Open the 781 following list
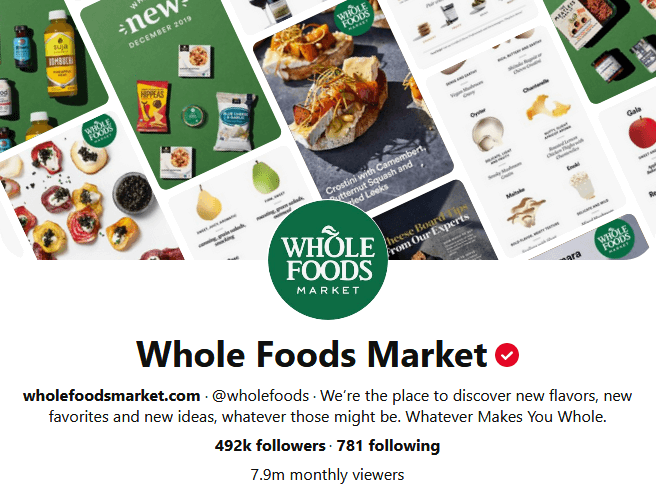Screen dimensions: 656x490 (388, 446)
